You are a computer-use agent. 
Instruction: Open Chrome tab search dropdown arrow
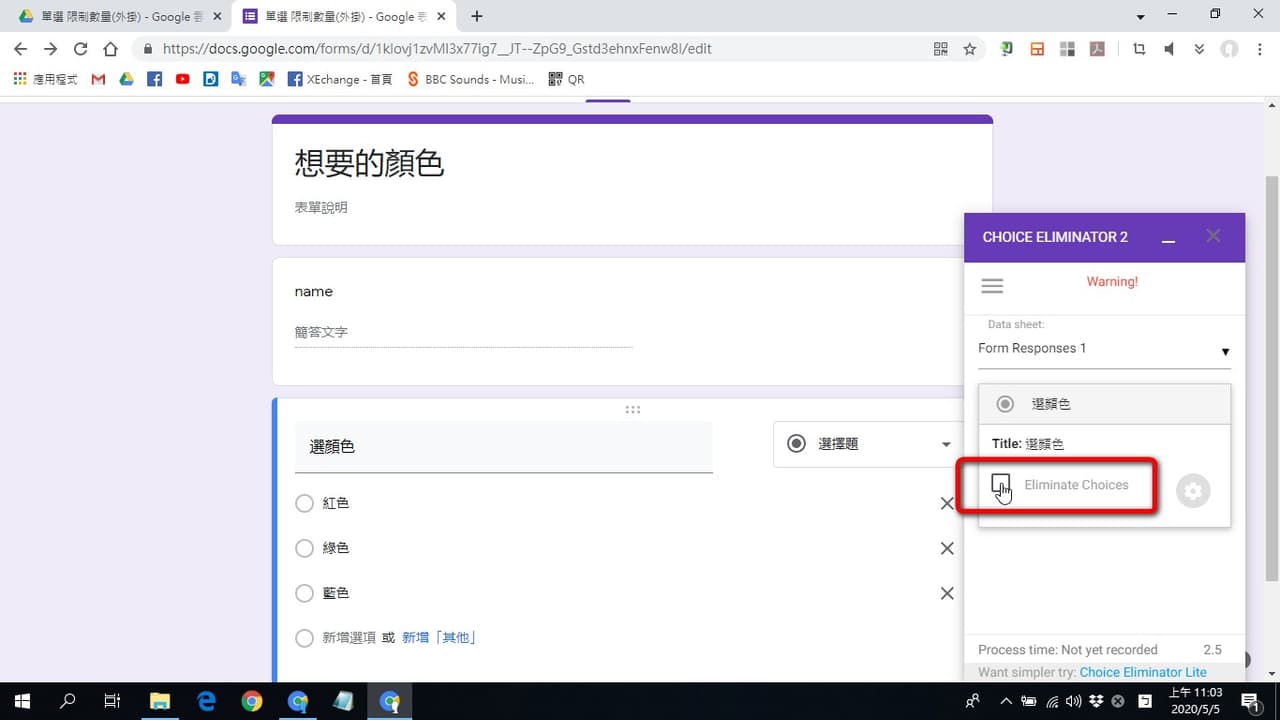[1141, 17]
